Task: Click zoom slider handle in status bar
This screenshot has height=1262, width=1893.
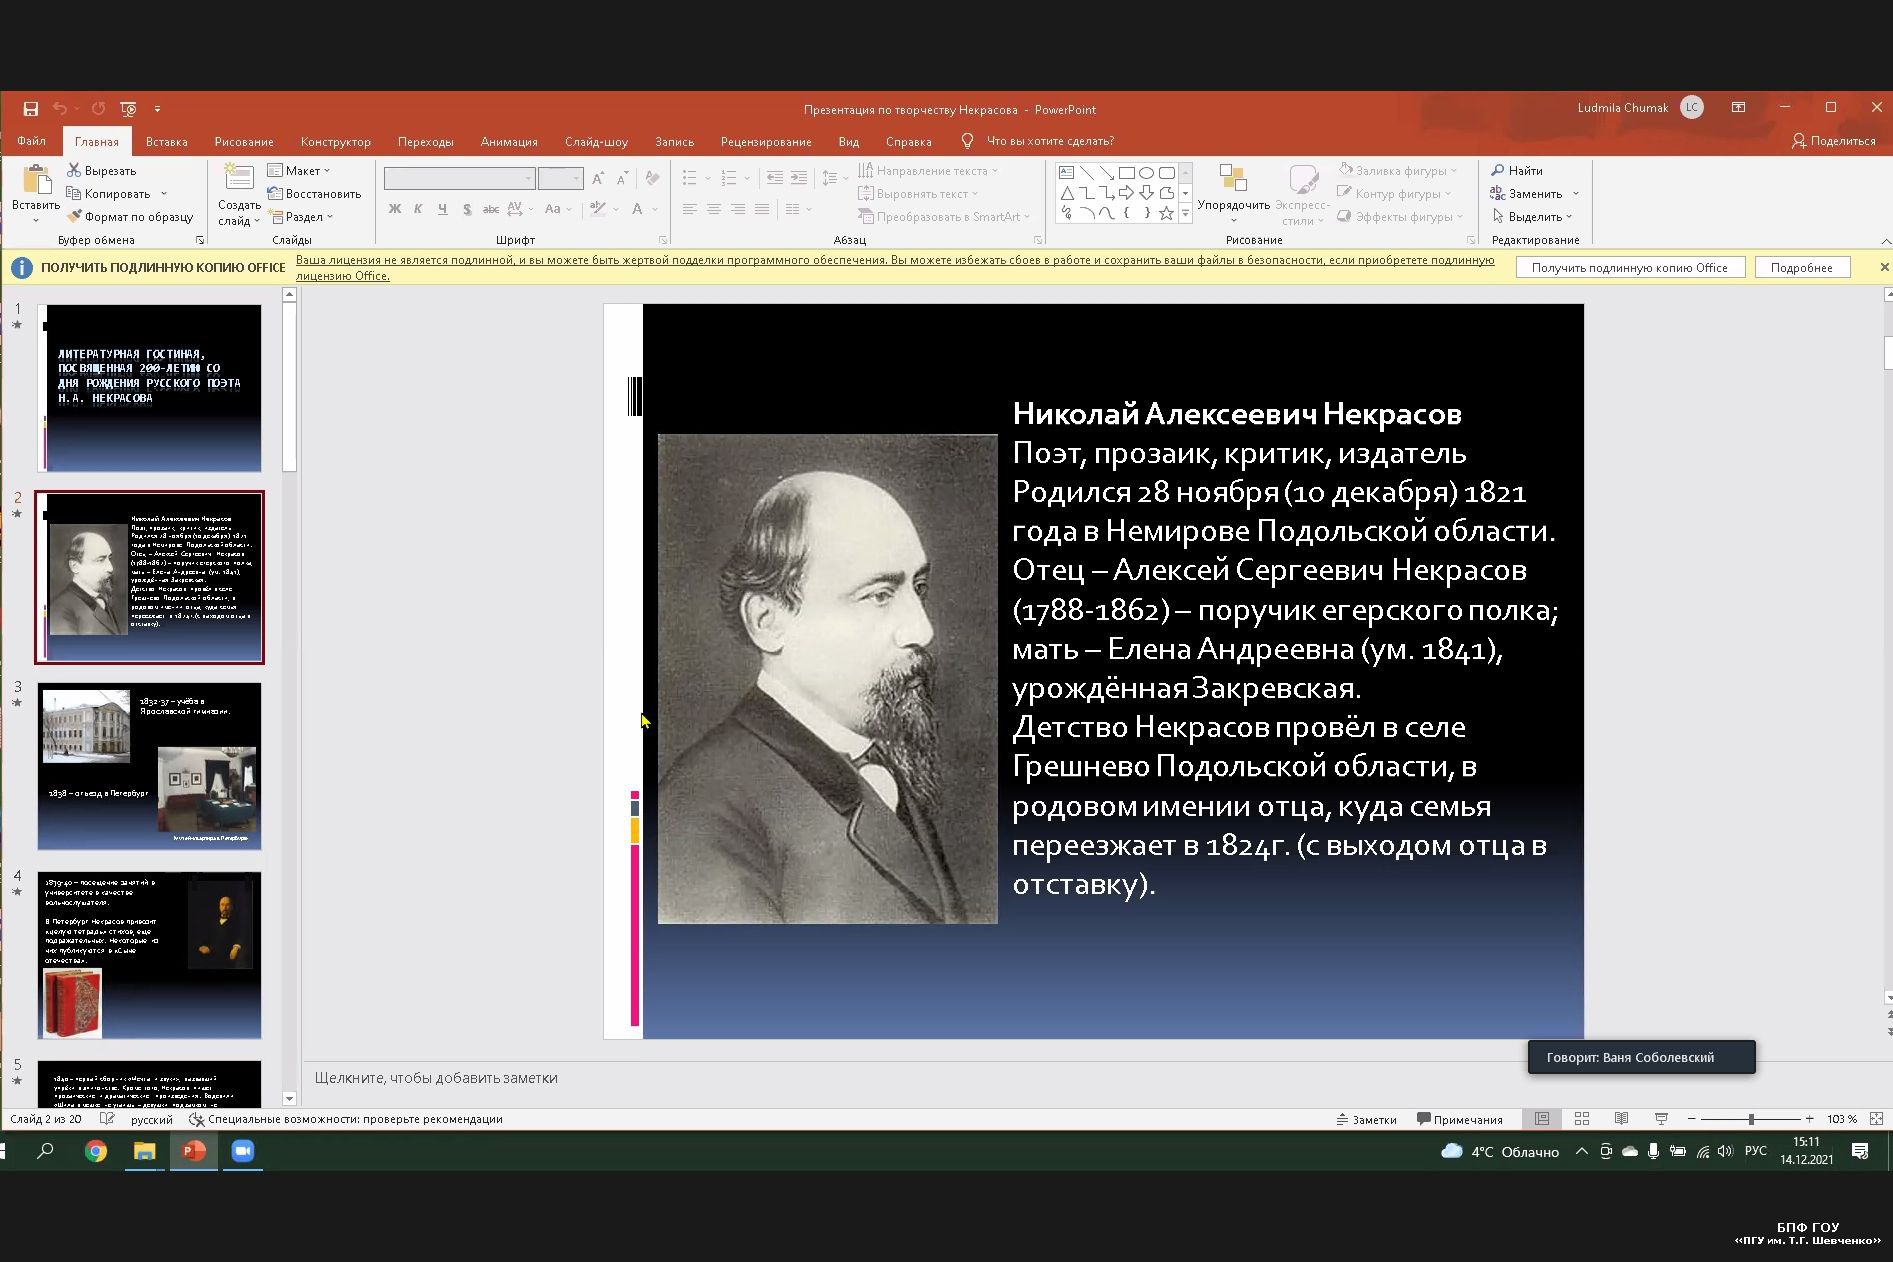Action: click(1751, 1119)
